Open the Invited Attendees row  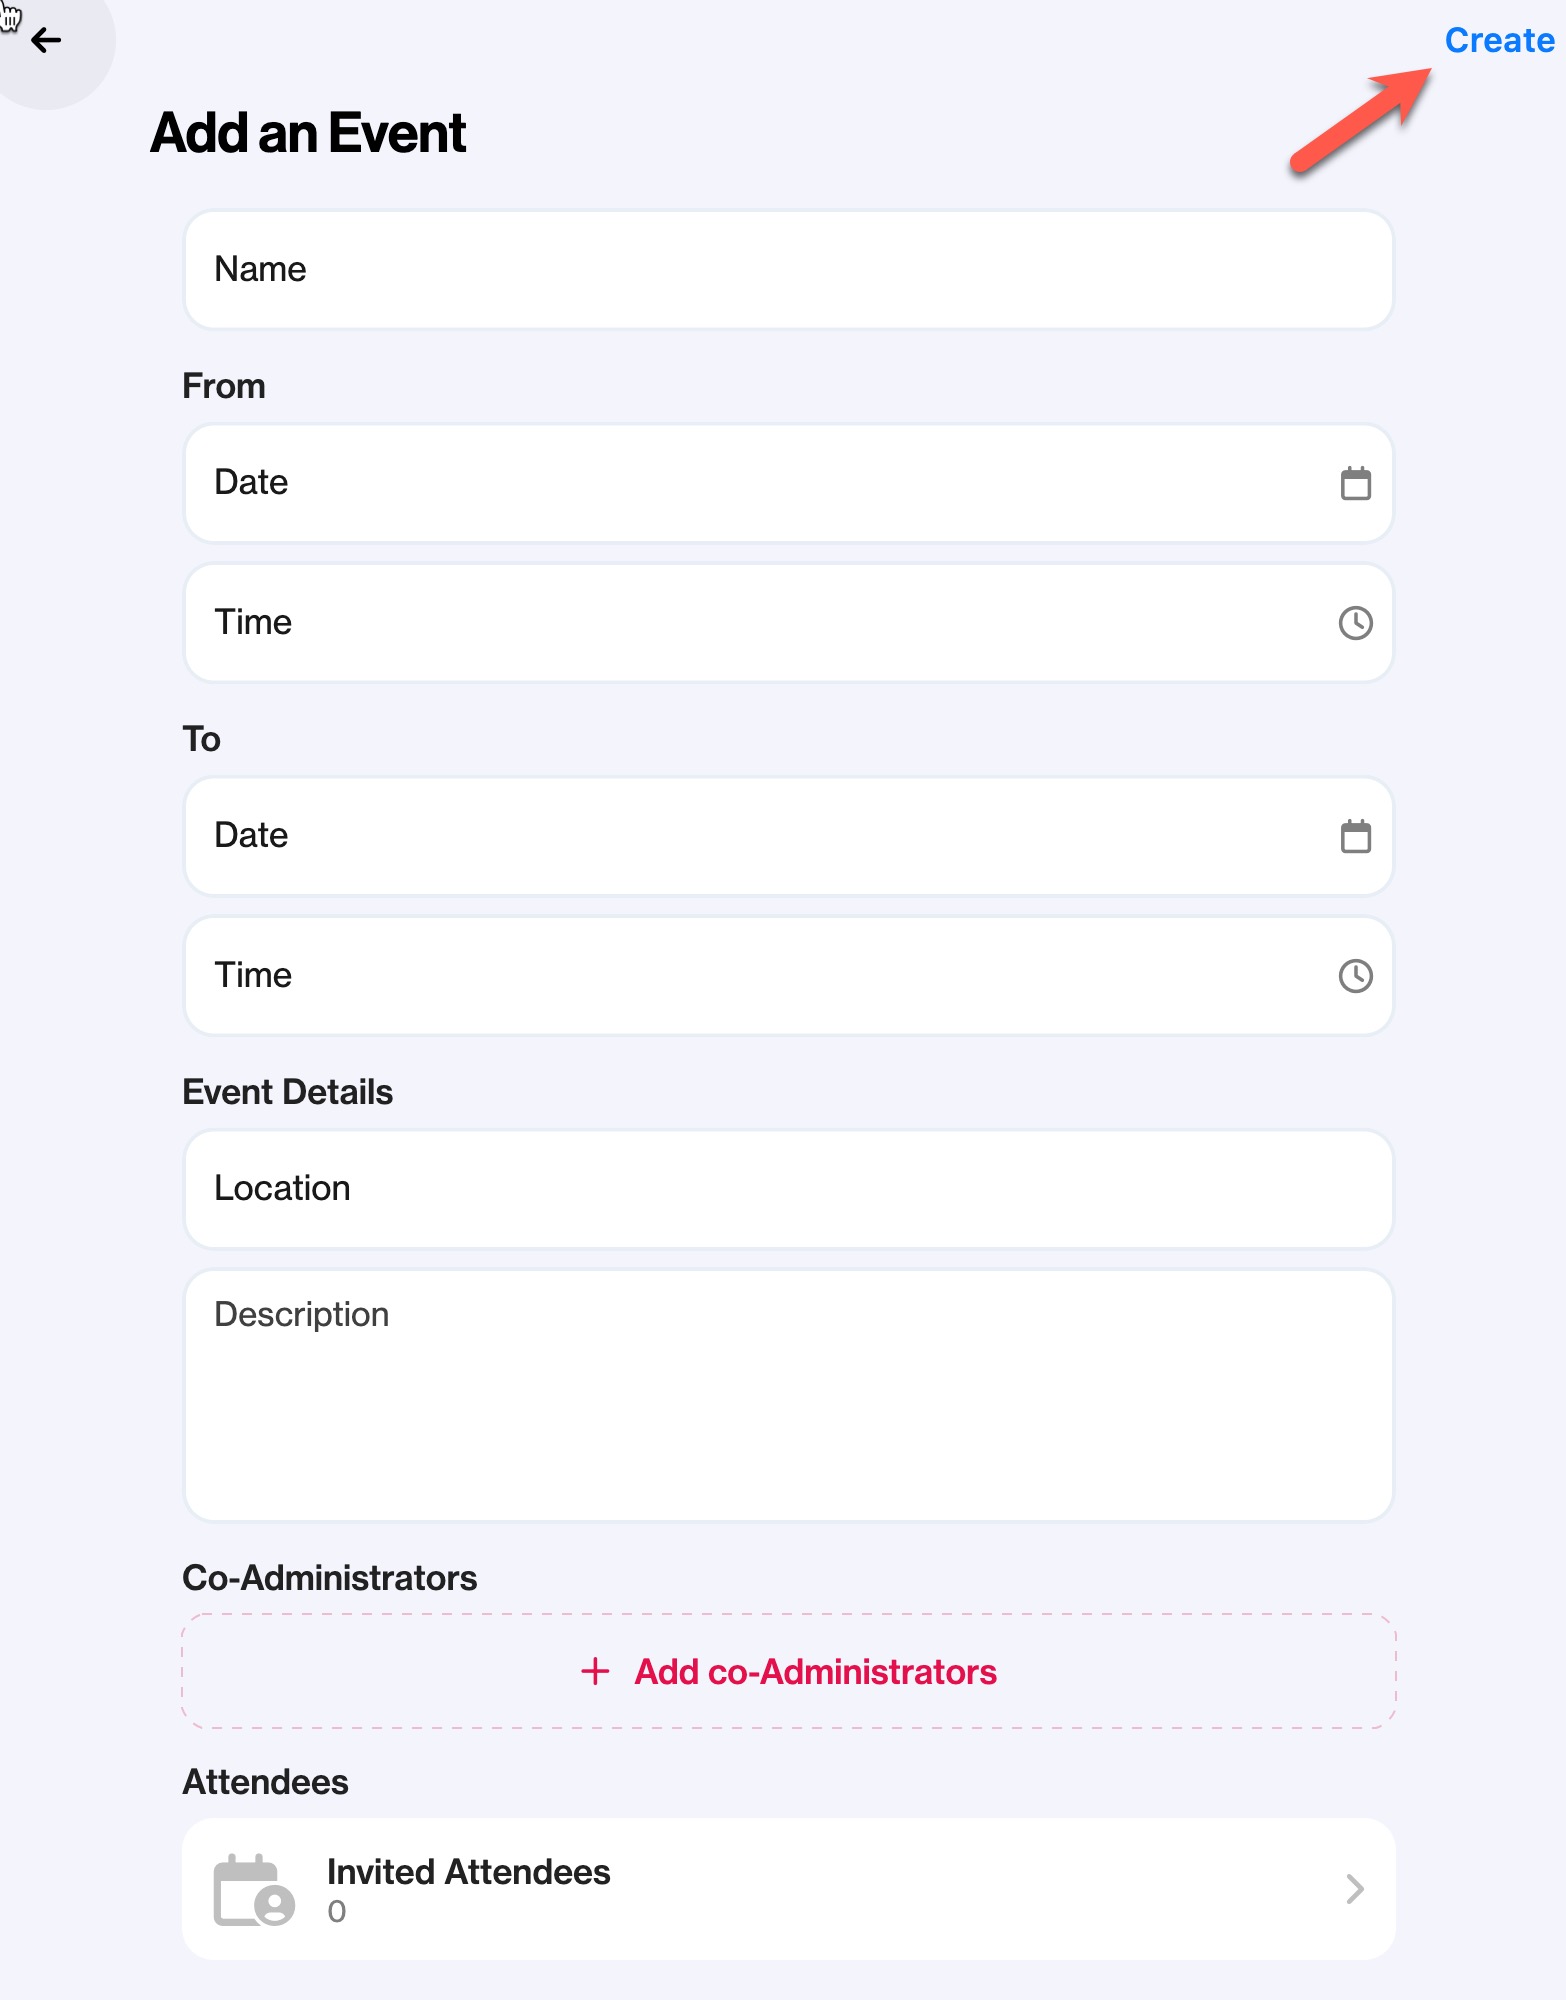coord(789,1889)
